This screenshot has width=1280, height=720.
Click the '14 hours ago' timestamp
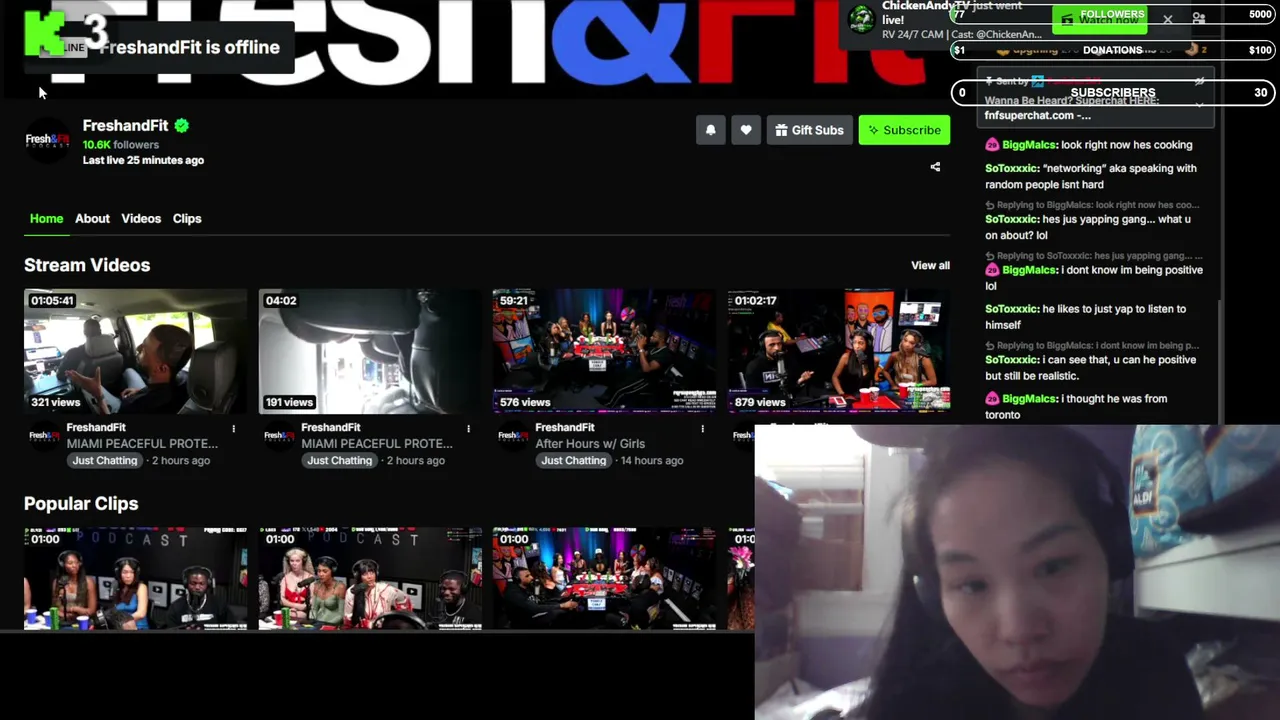652,461
